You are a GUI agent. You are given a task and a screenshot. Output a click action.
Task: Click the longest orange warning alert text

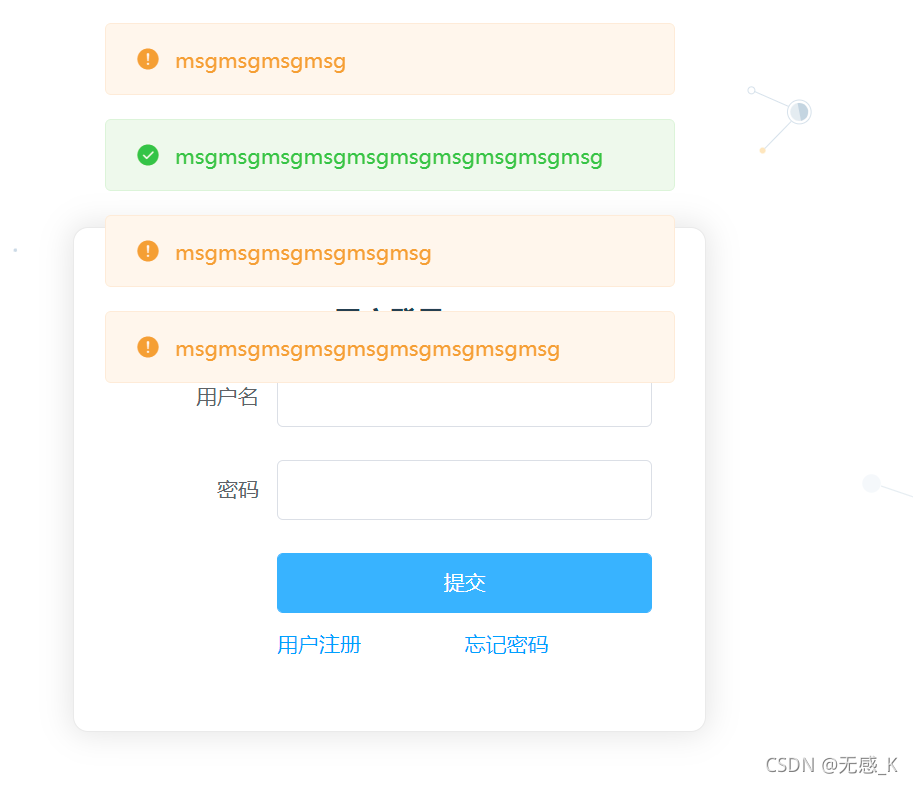coord(367,349)
